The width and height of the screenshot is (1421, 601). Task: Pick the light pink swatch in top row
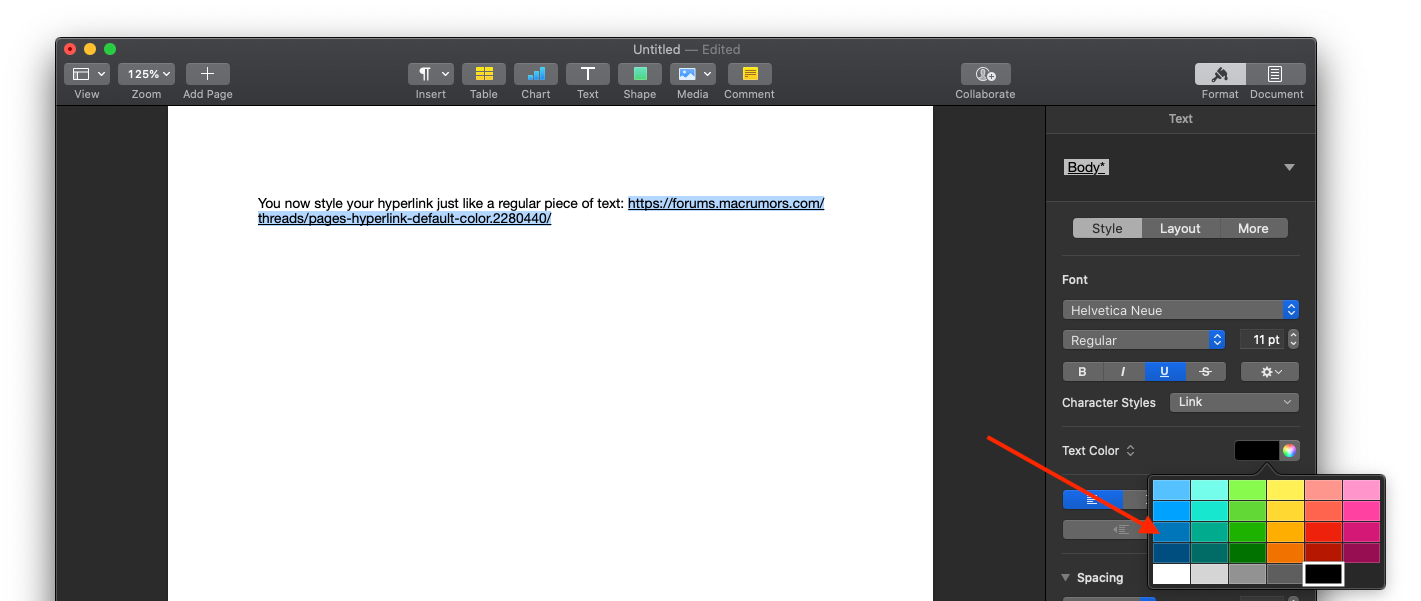1361,490
